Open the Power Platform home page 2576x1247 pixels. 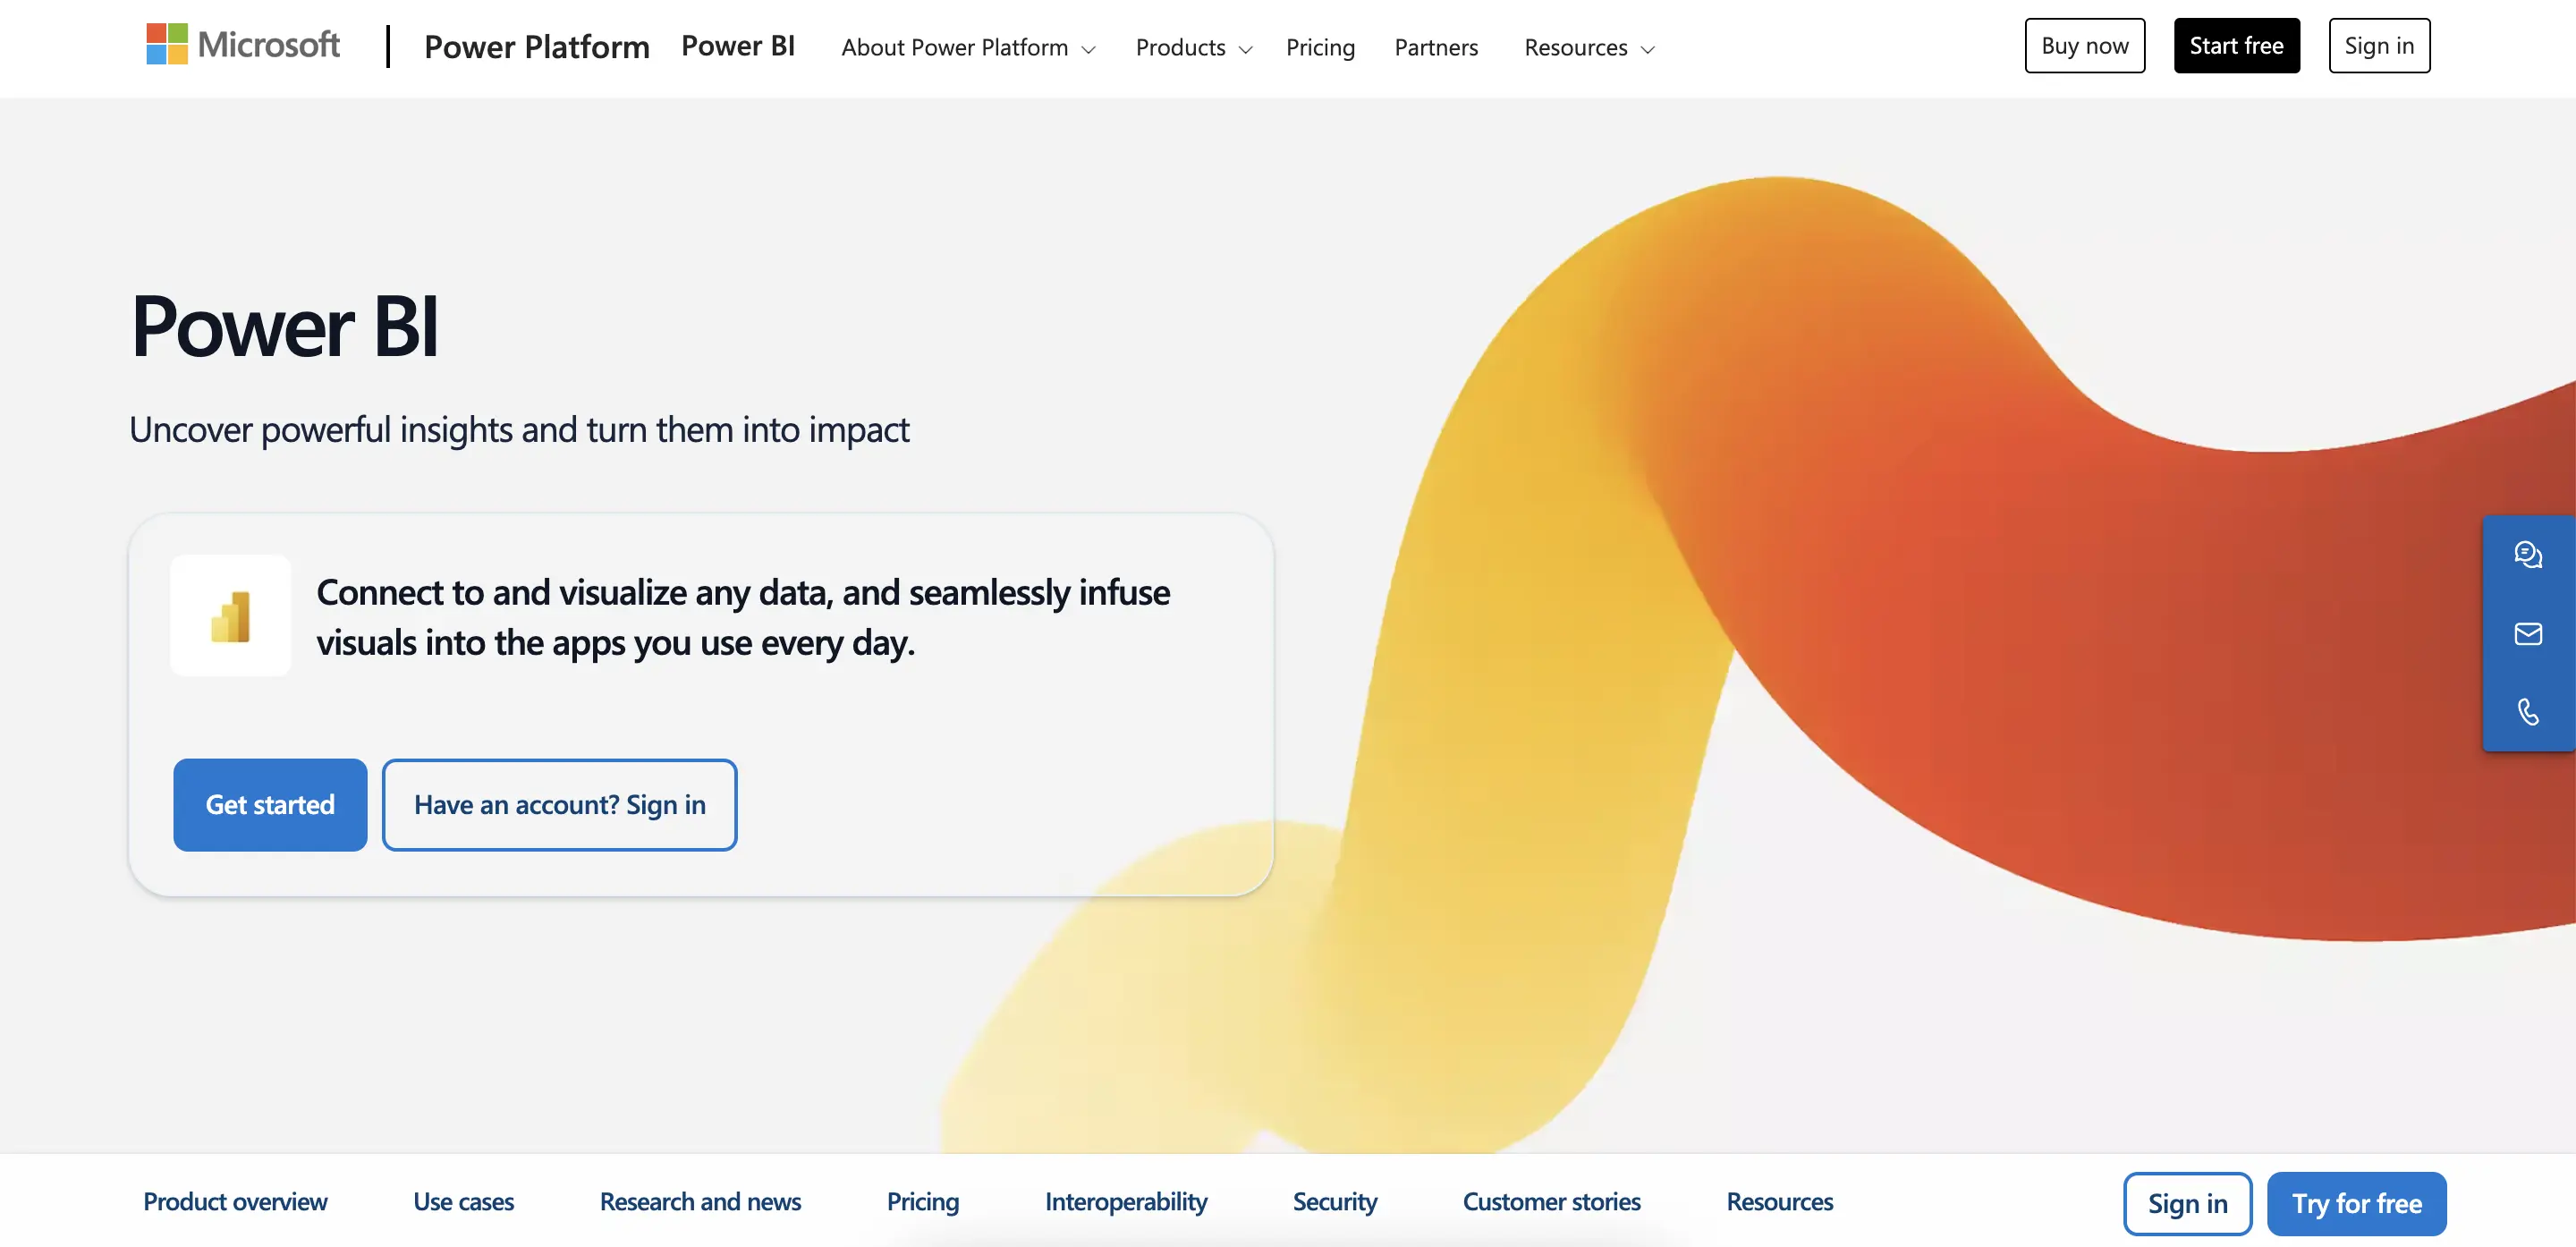[x=536, y=46]
